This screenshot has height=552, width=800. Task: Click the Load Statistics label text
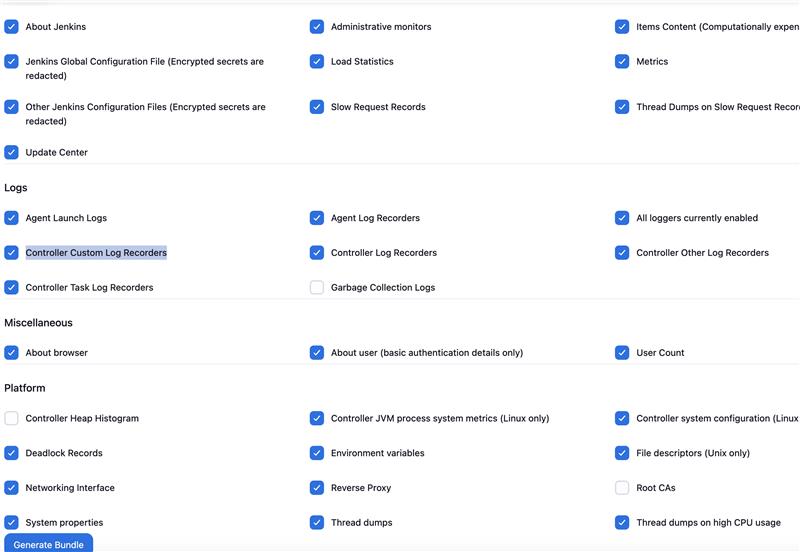point(362,61)
